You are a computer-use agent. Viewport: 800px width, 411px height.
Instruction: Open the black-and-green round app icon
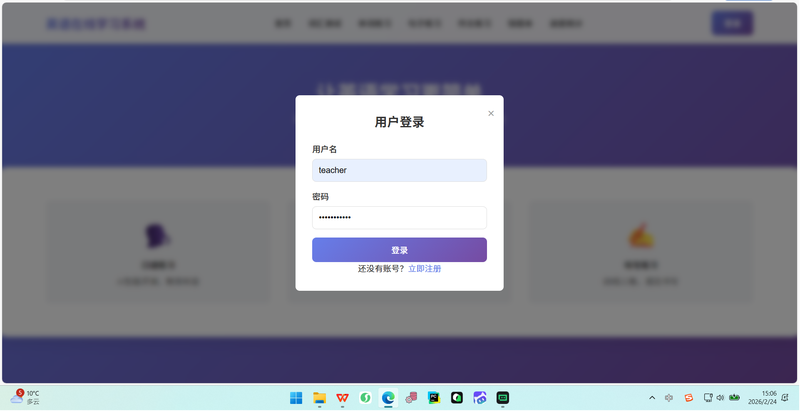(457, 398)
